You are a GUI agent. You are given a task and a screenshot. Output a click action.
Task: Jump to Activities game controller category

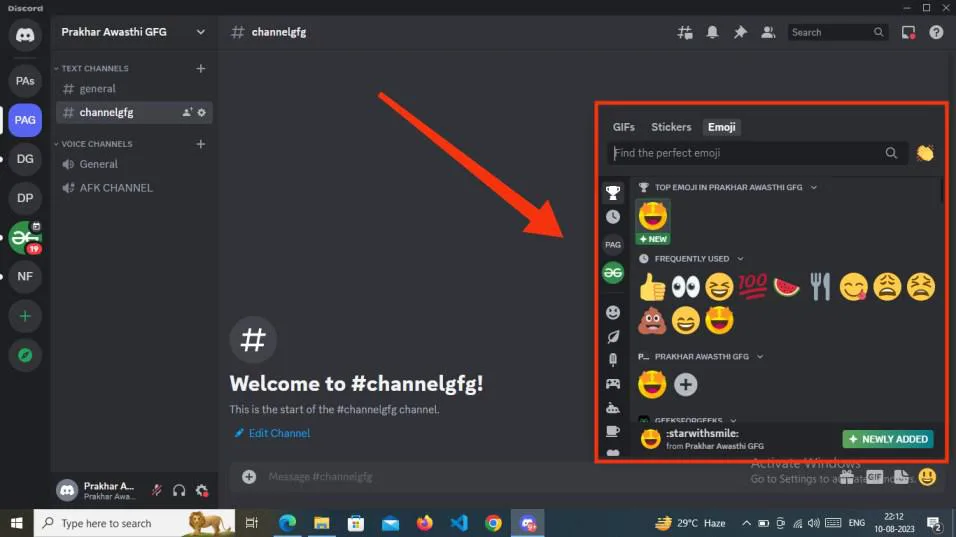[x=613, y=383]
